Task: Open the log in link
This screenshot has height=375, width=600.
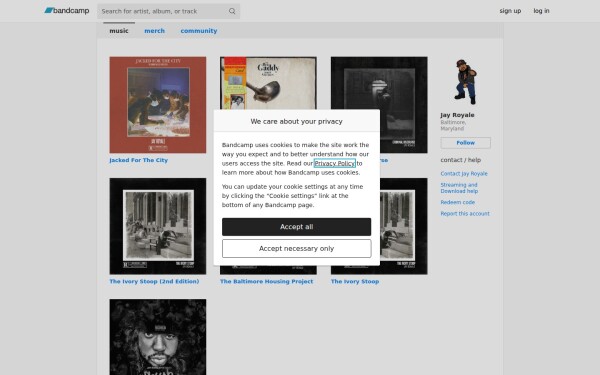Action: [x=541, y=11]
